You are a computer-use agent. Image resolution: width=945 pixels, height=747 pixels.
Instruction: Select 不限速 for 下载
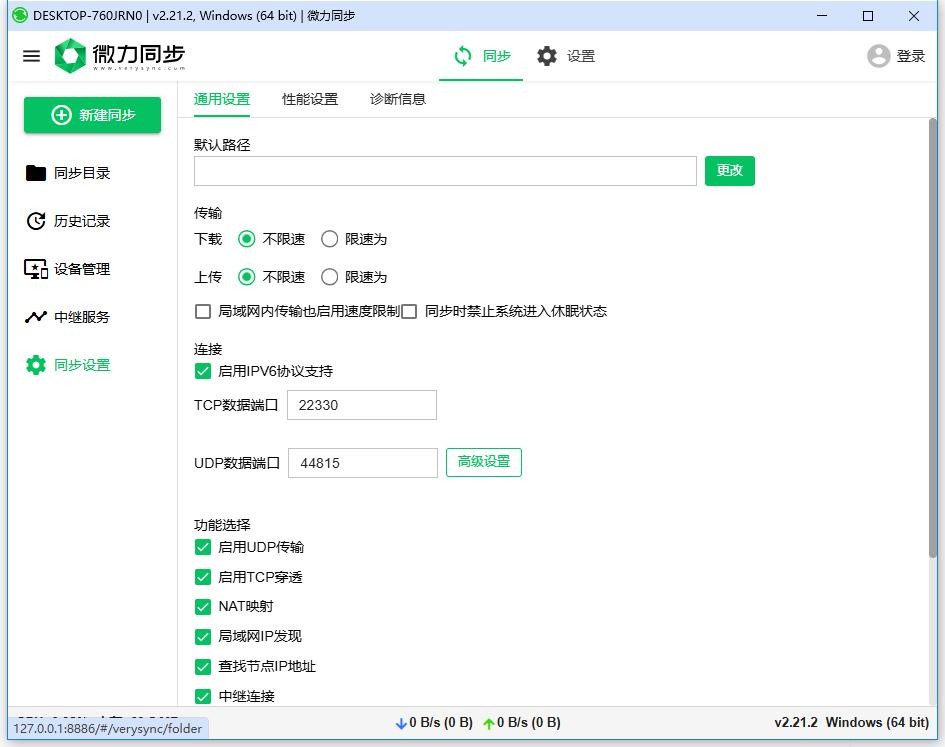click(x=246, y=239)
